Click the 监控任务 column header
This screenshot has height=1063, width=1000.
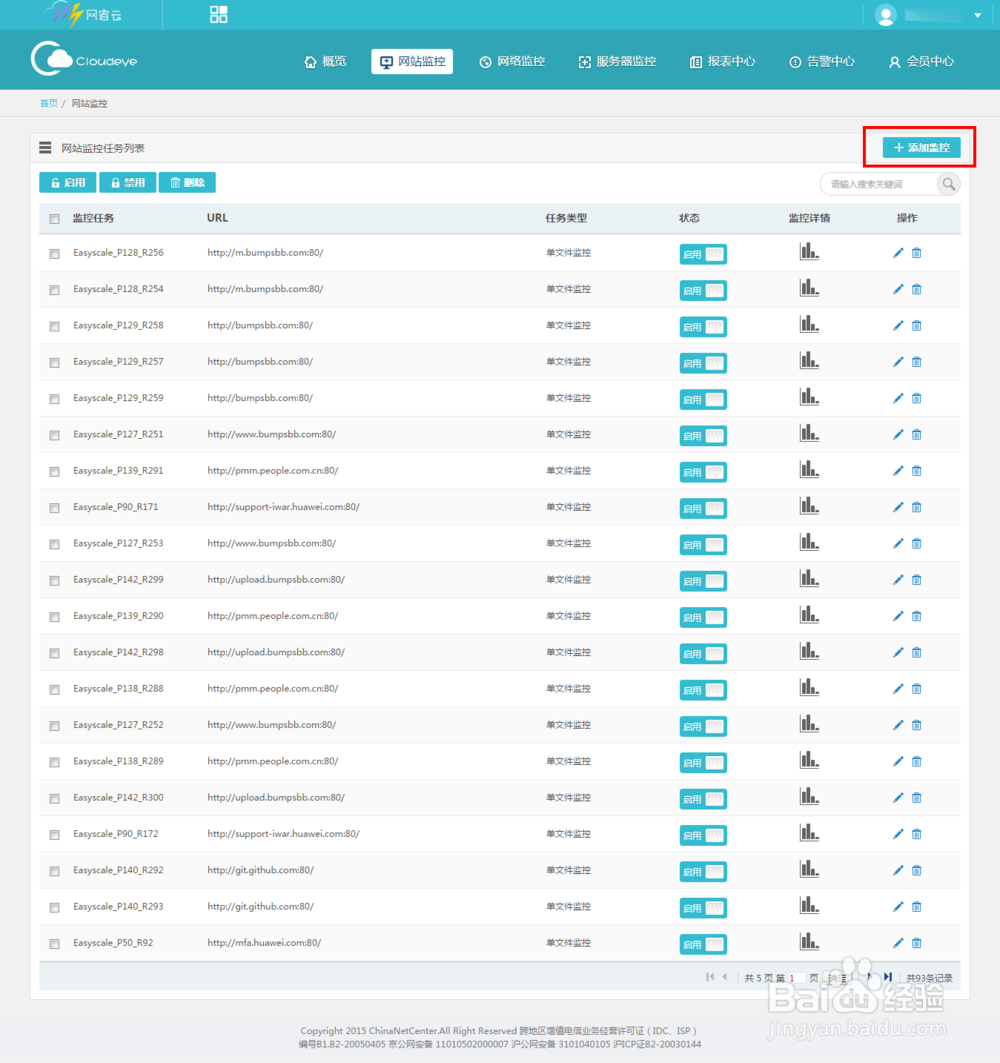click(93, 218)
